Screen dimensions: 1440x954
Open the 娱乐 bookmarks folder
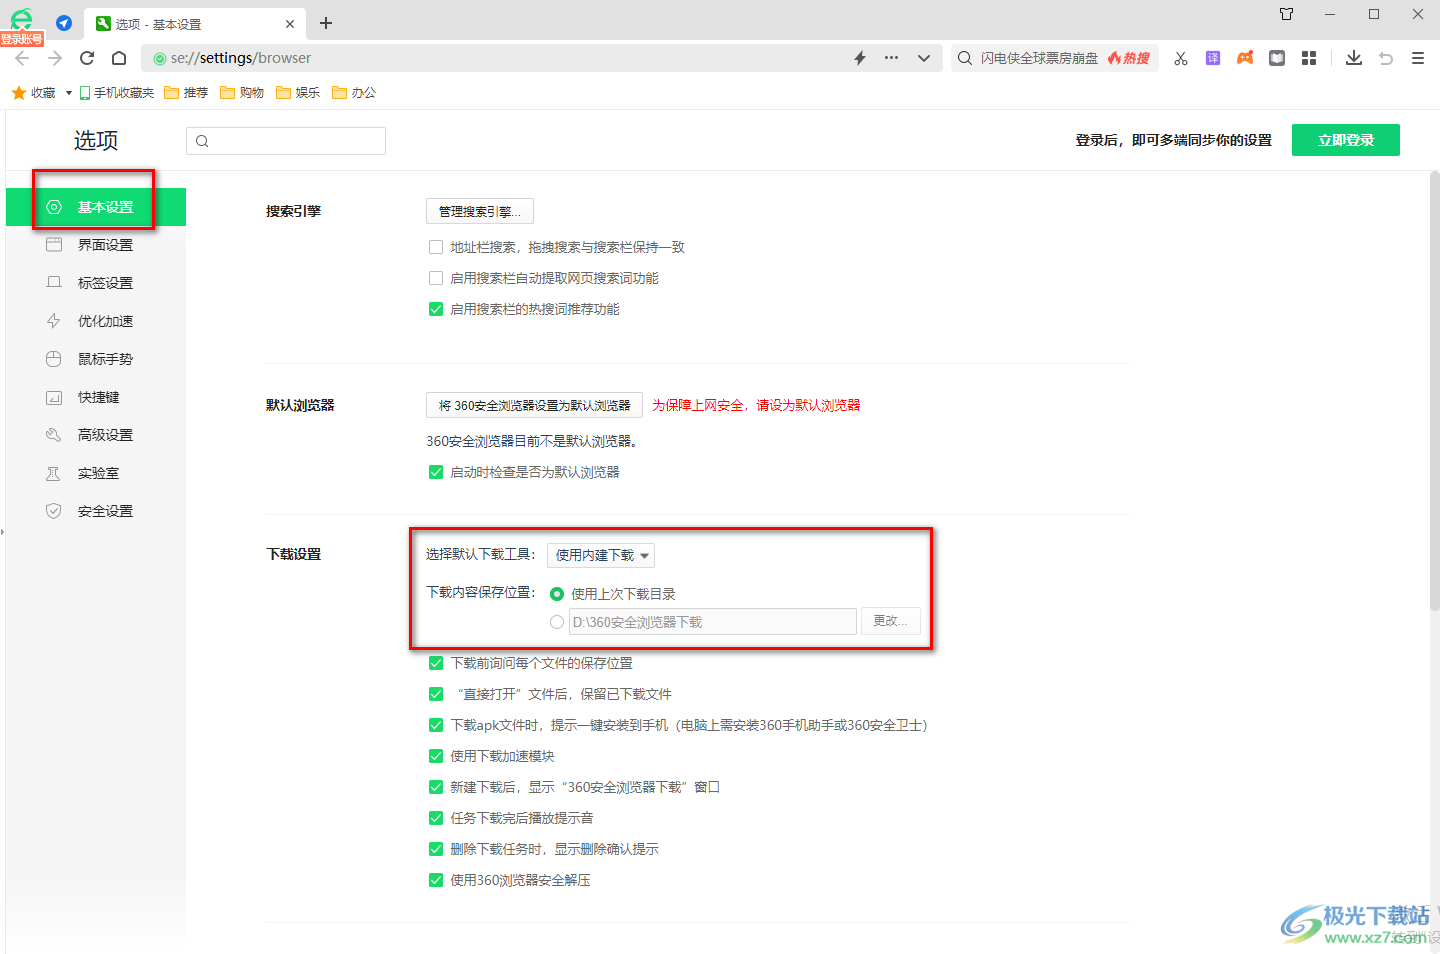click(298, 93)
